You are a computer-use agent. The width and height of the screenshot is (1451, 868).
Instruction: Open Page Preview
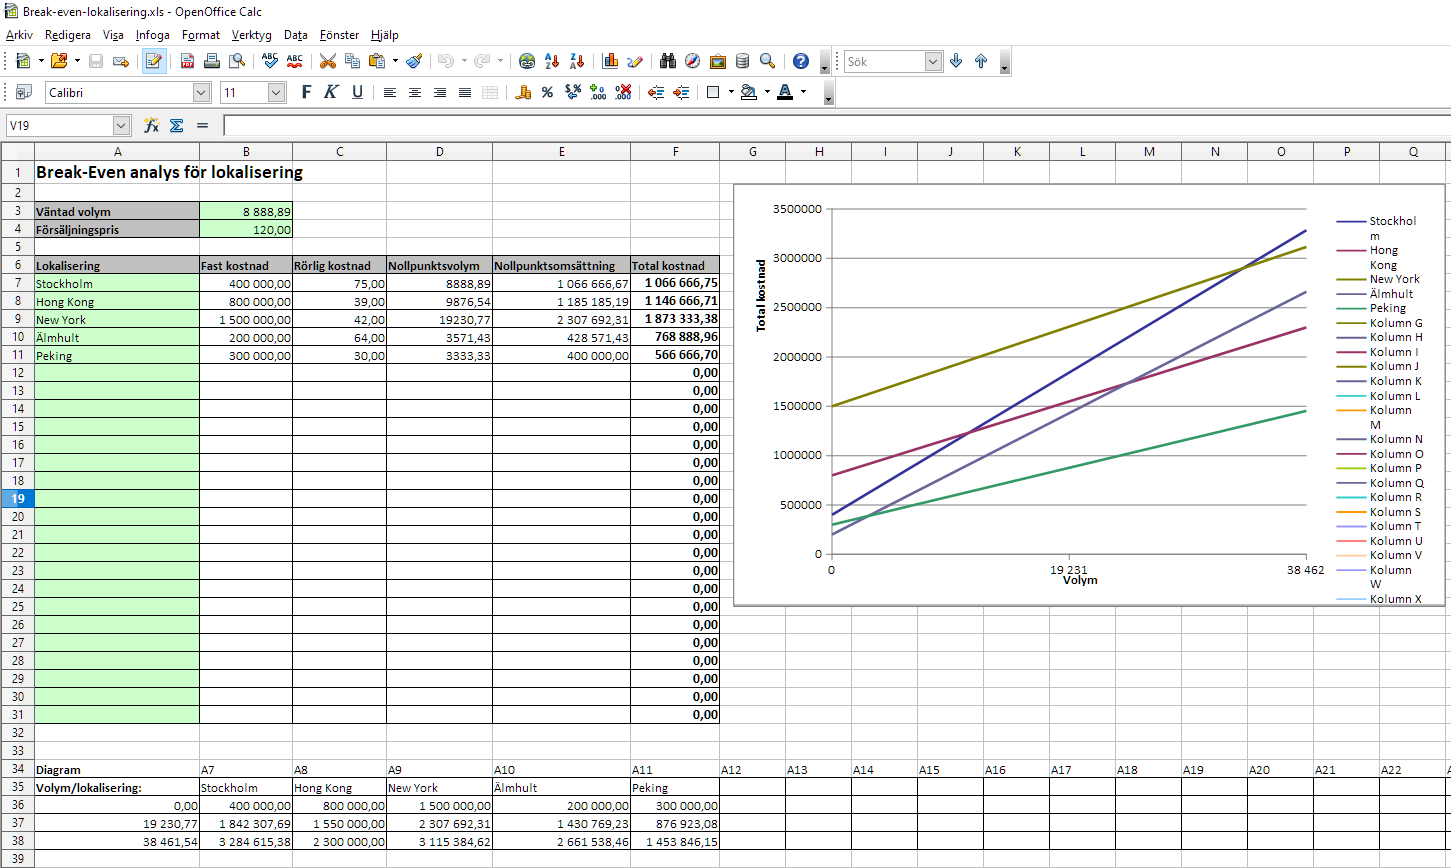(237, 61)
